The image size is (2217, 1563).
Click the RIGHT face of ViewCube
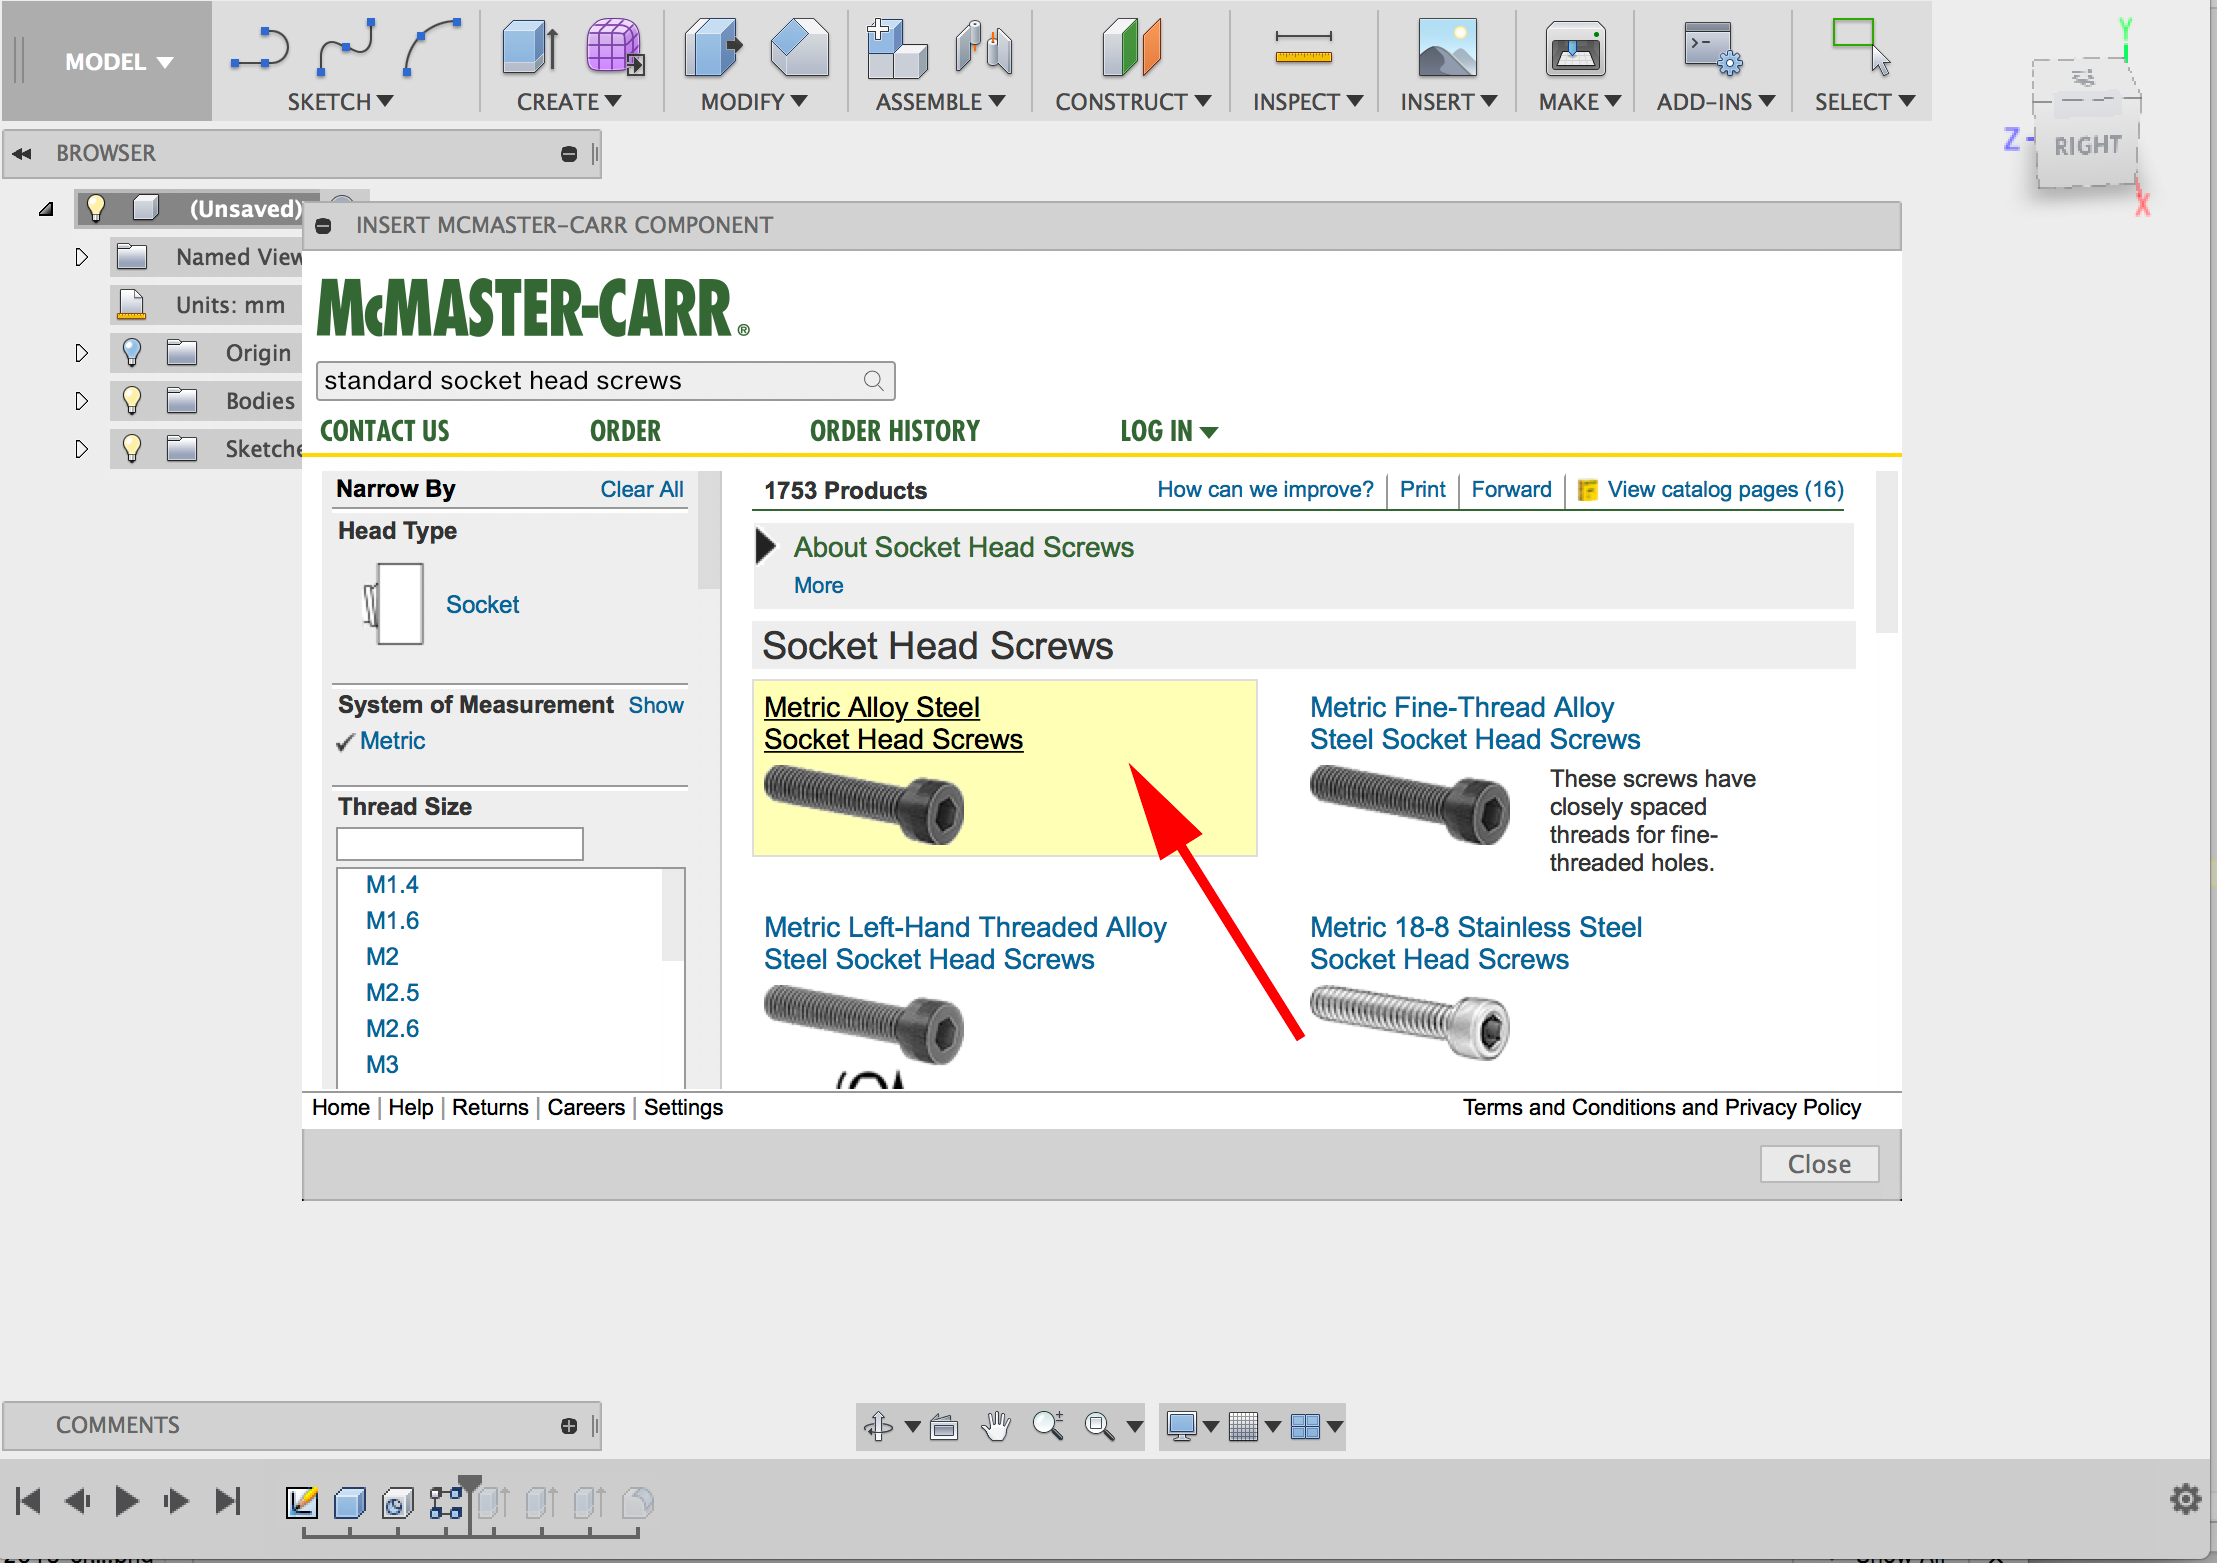point(2087,146)
